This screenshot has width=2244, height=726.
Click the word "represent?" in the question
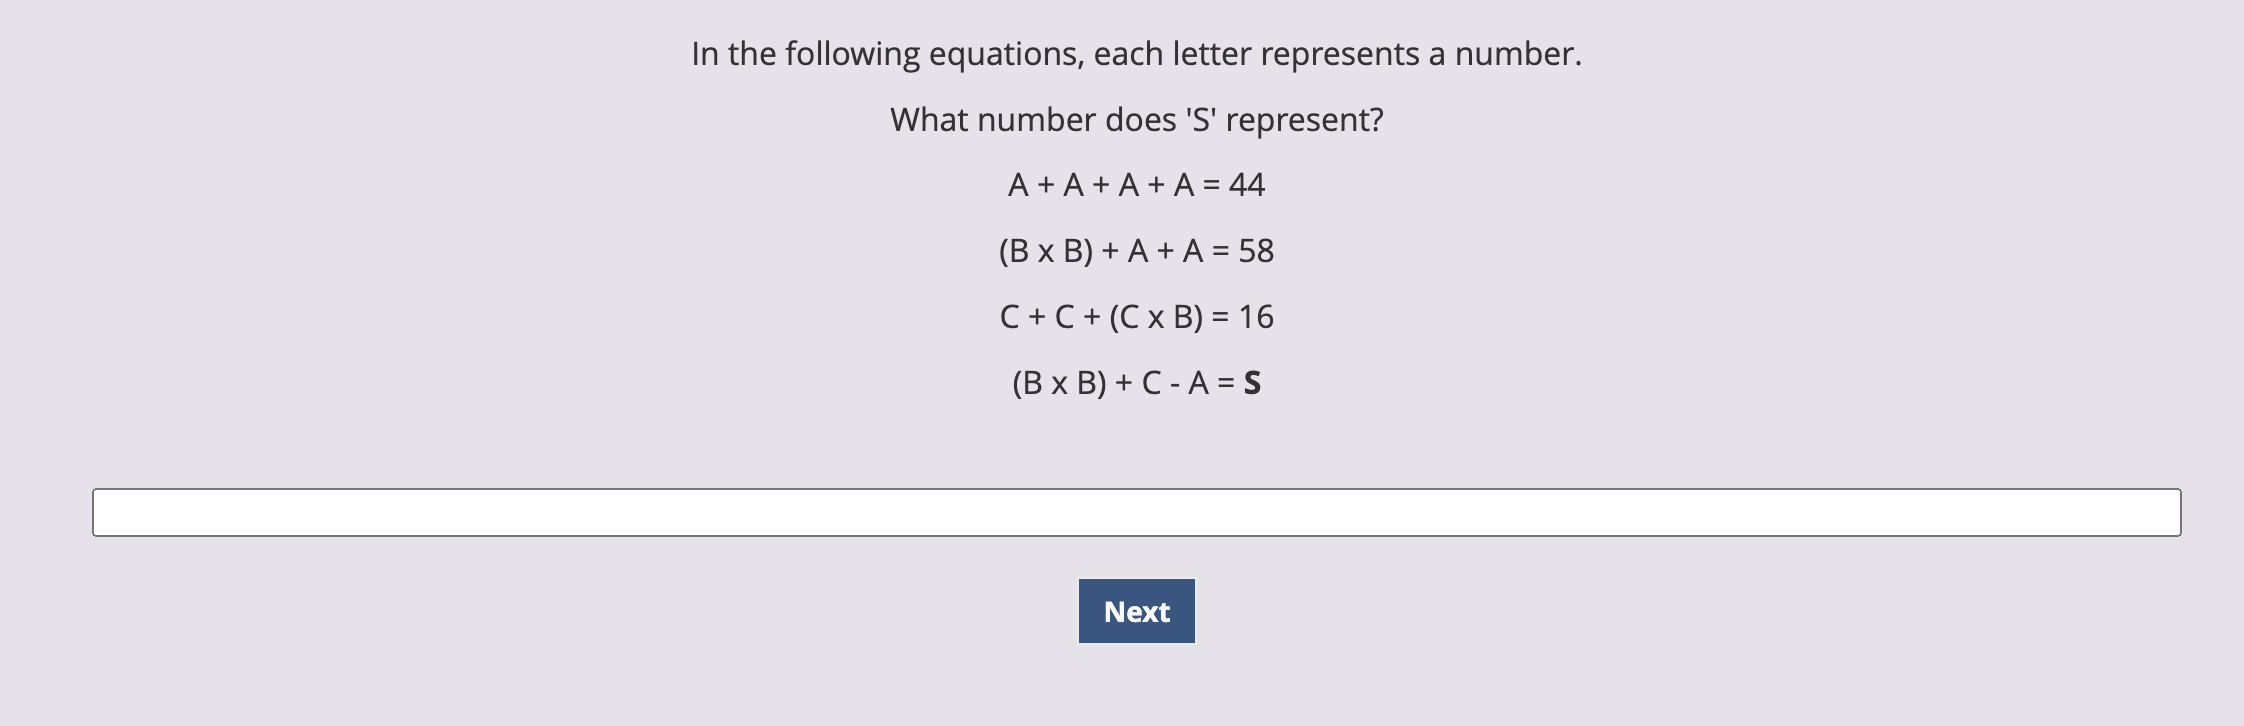point(1305,121)
